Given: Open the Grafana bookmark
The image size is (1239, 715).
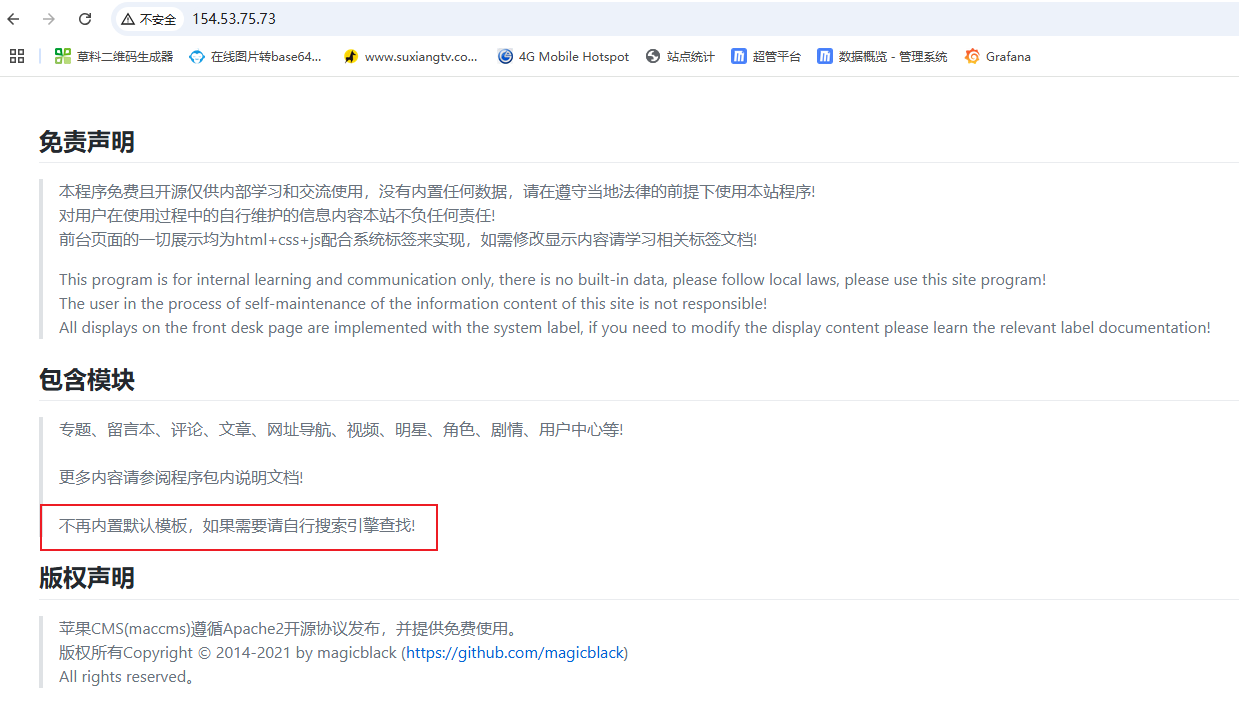Looking at the screenshot, I should pos(997,57).
